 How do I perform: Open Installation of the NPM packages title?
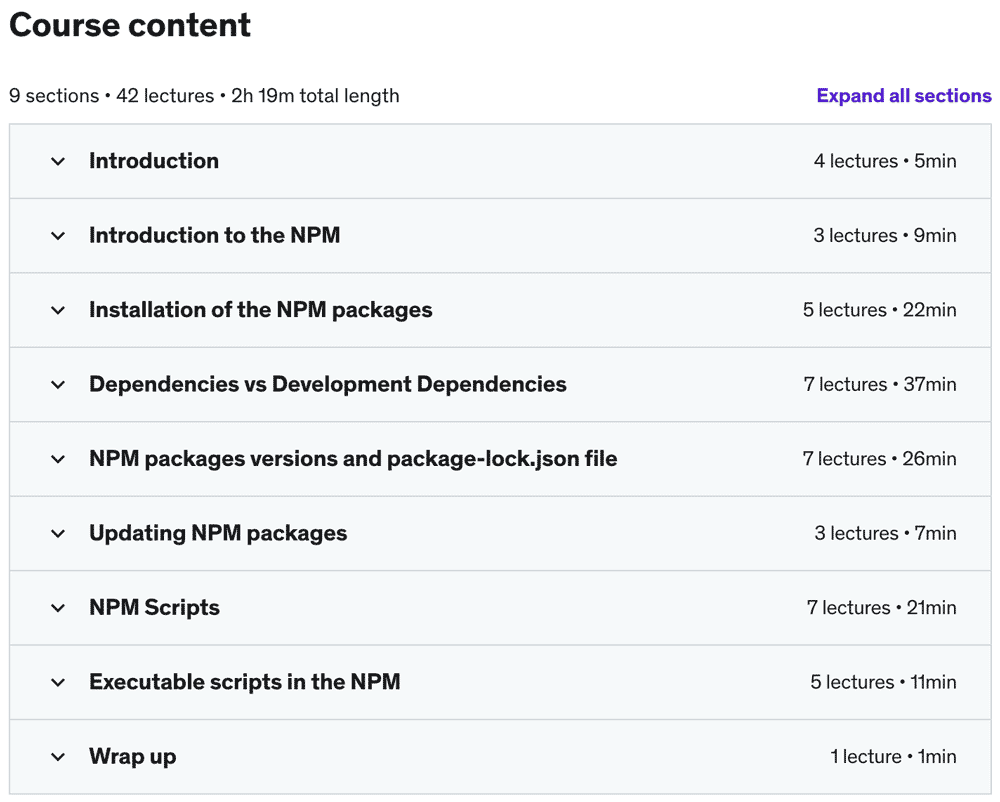pos(260,310)
